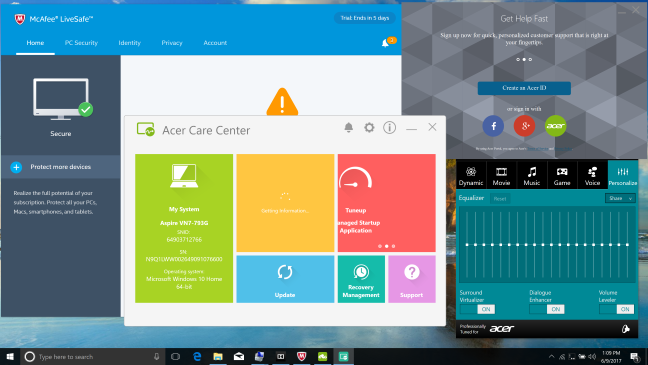Open the Tuneup gauge tile

[386, 203]
